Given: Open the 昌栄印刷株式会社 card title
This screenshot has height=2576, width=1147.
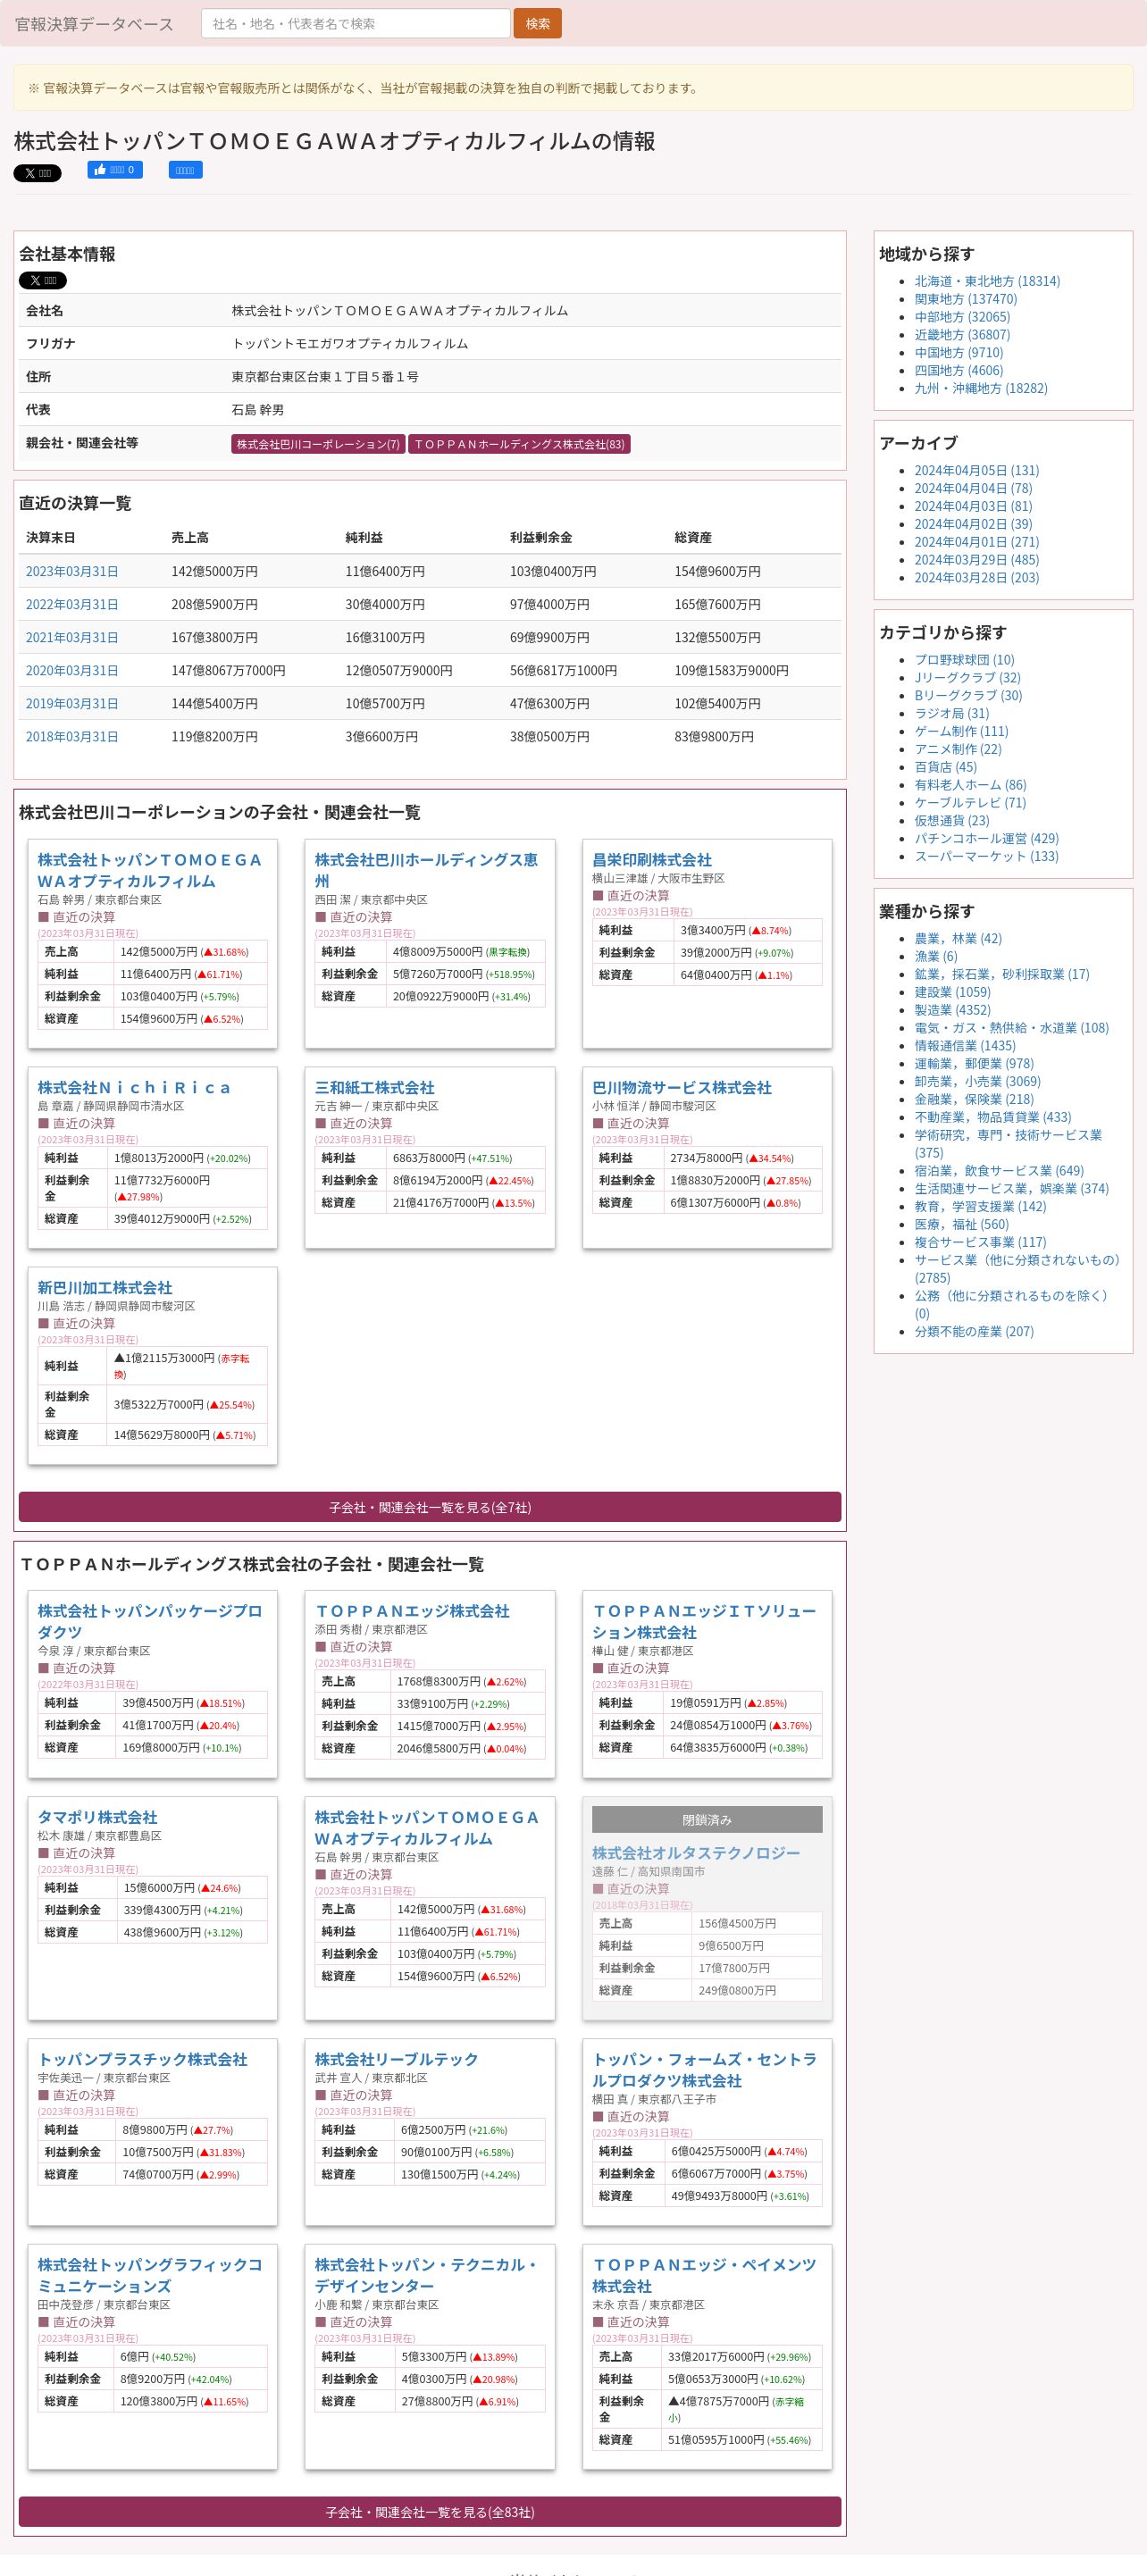Looking at the screenshot, I should pos(652,860).
